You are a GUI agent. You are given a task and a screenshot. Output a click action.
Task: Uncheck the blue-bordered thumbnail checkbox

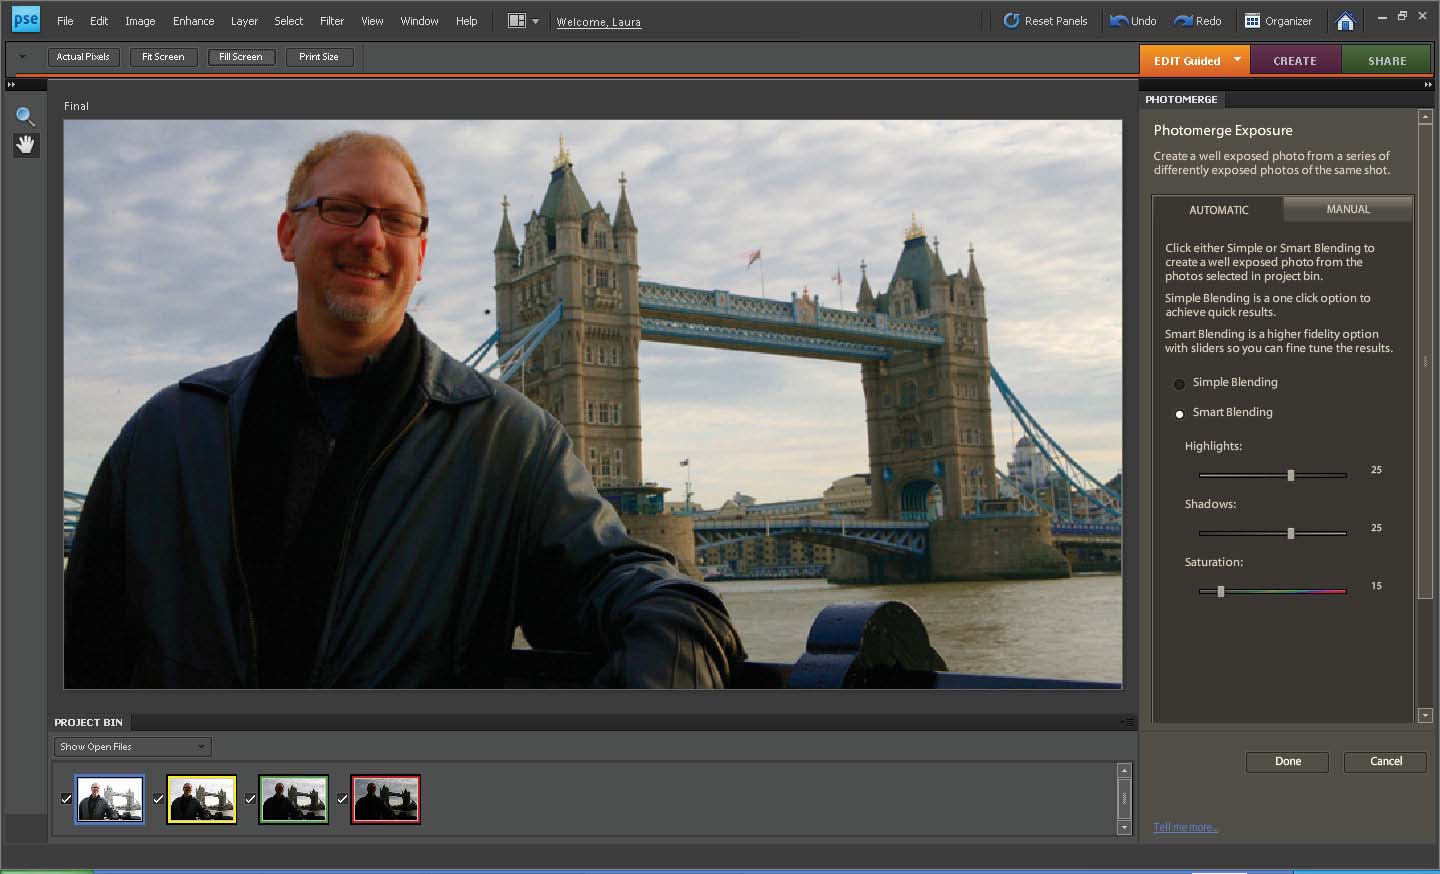click(66, 799)
